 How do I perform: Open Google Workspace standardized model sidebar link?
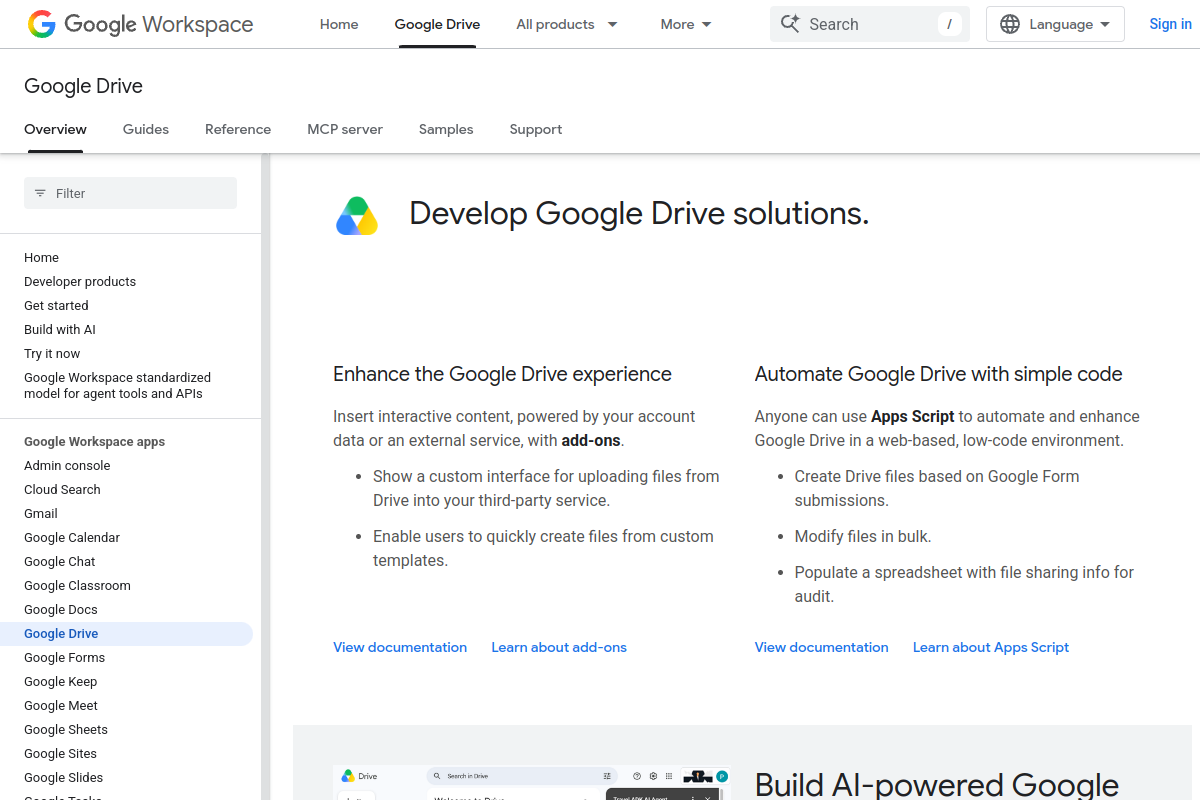tap(117, 385)
